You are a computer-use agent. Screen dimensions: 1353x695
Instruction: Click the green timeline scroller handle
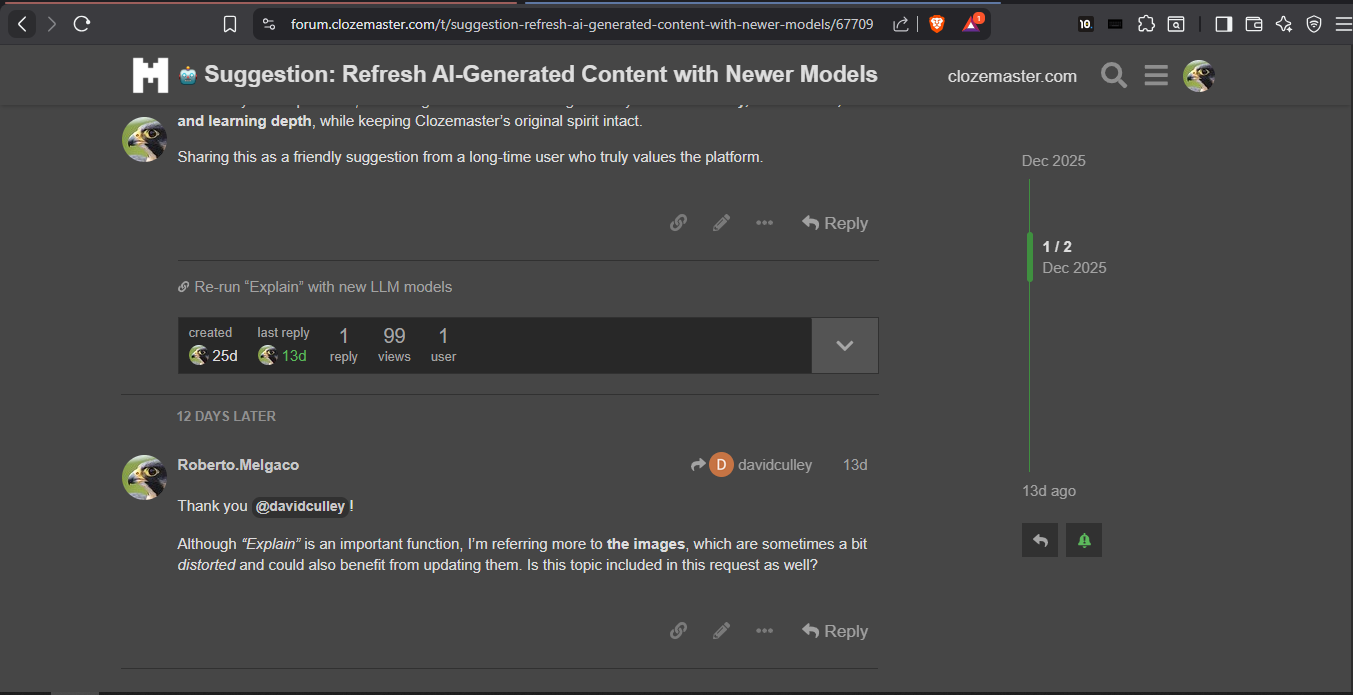click(1030, 257)
